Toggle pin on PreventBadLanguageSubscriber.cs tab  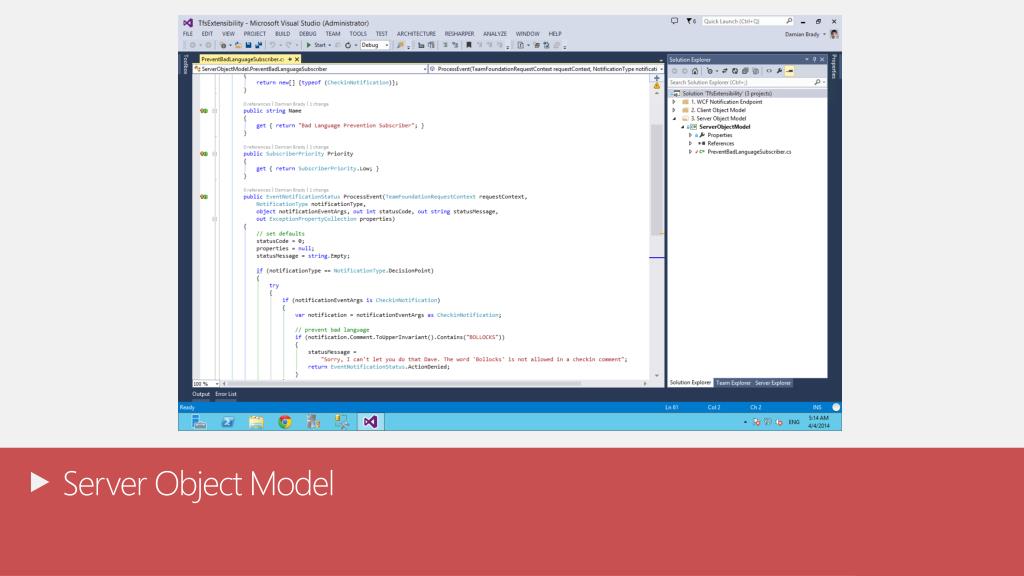pos(290,59)
